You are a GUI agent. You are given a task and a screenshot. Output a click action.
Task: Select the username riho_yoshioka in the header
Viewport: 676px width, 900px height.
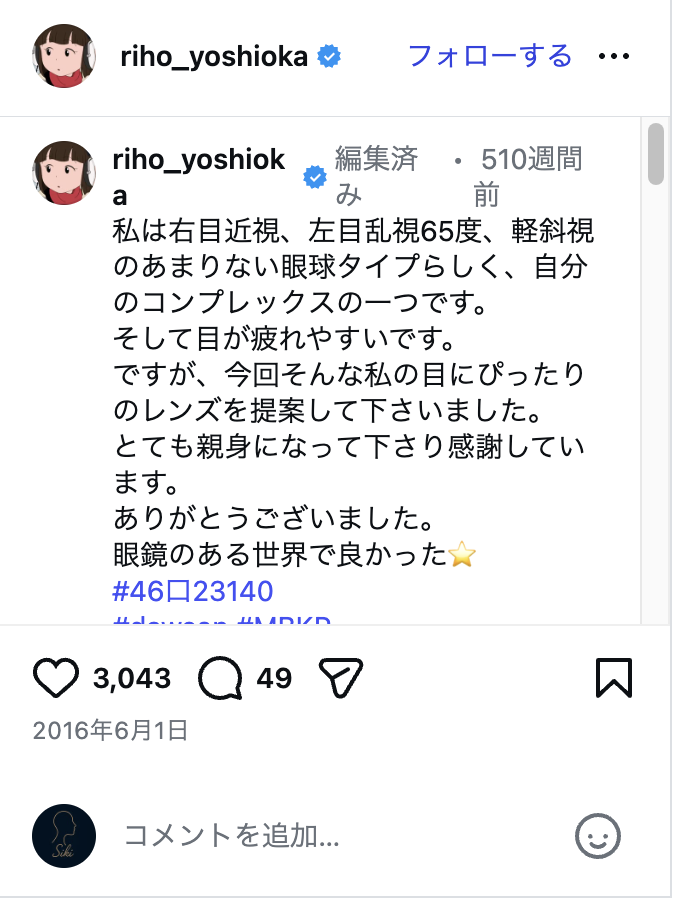(x=215, y=57)
